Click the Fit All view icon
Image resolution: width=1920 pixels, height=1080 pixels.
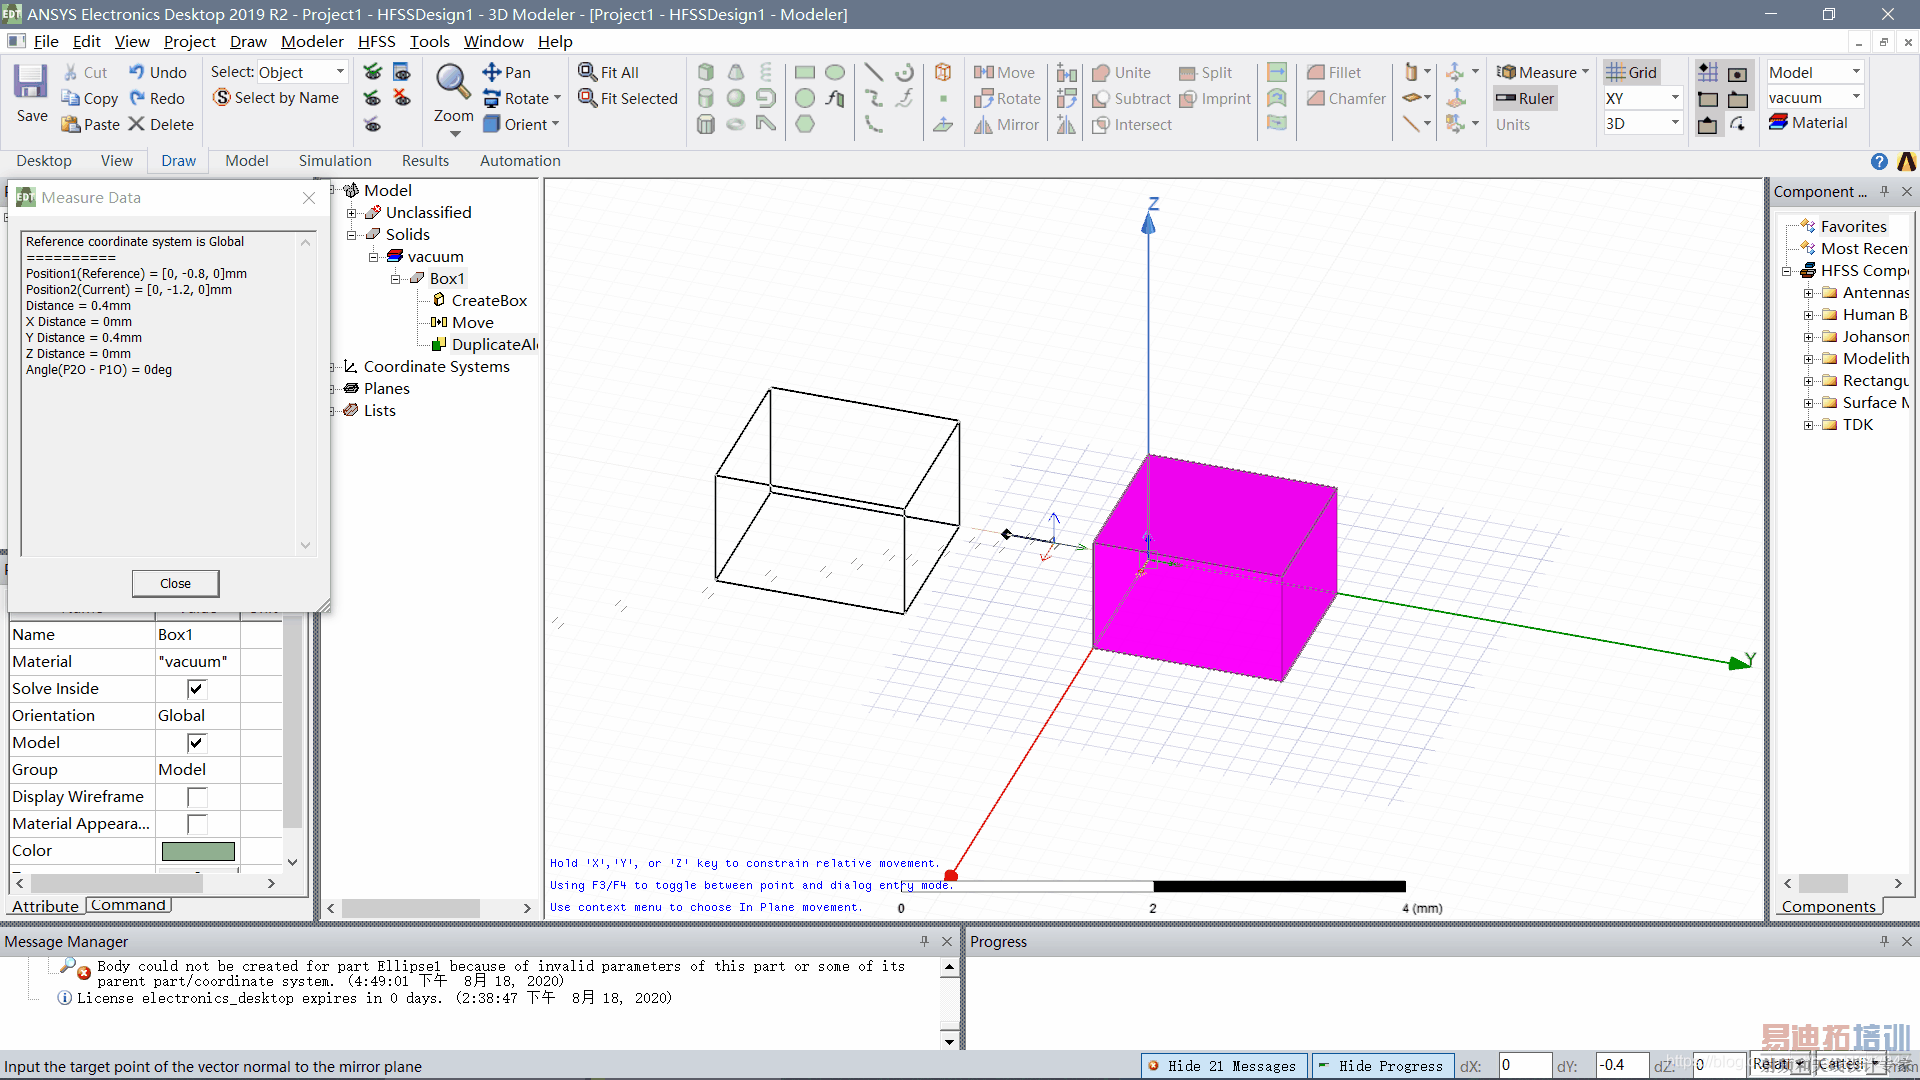point(588,72)
